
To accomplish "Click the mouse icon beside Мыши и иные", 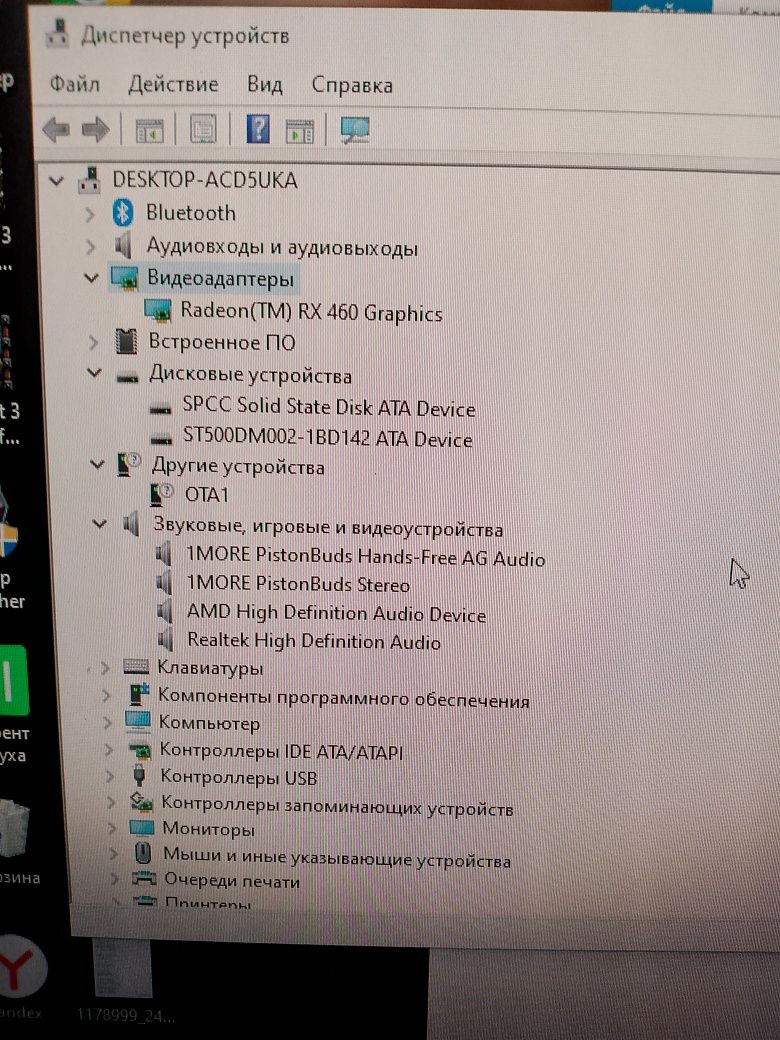I will coord(143,853).
